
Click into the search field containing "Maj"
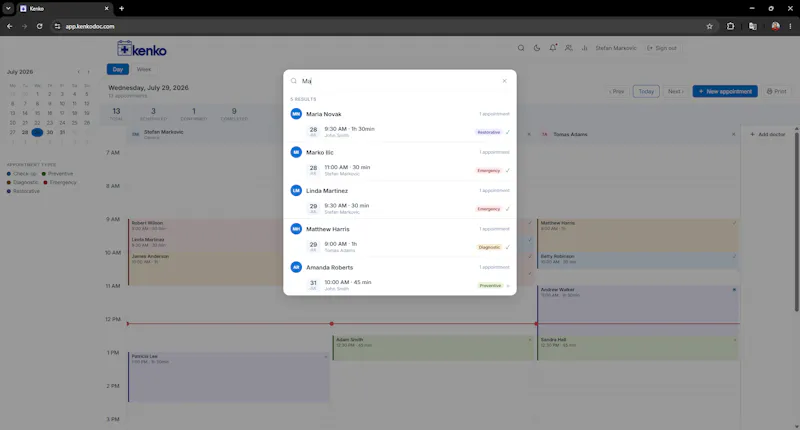(398, 81)
